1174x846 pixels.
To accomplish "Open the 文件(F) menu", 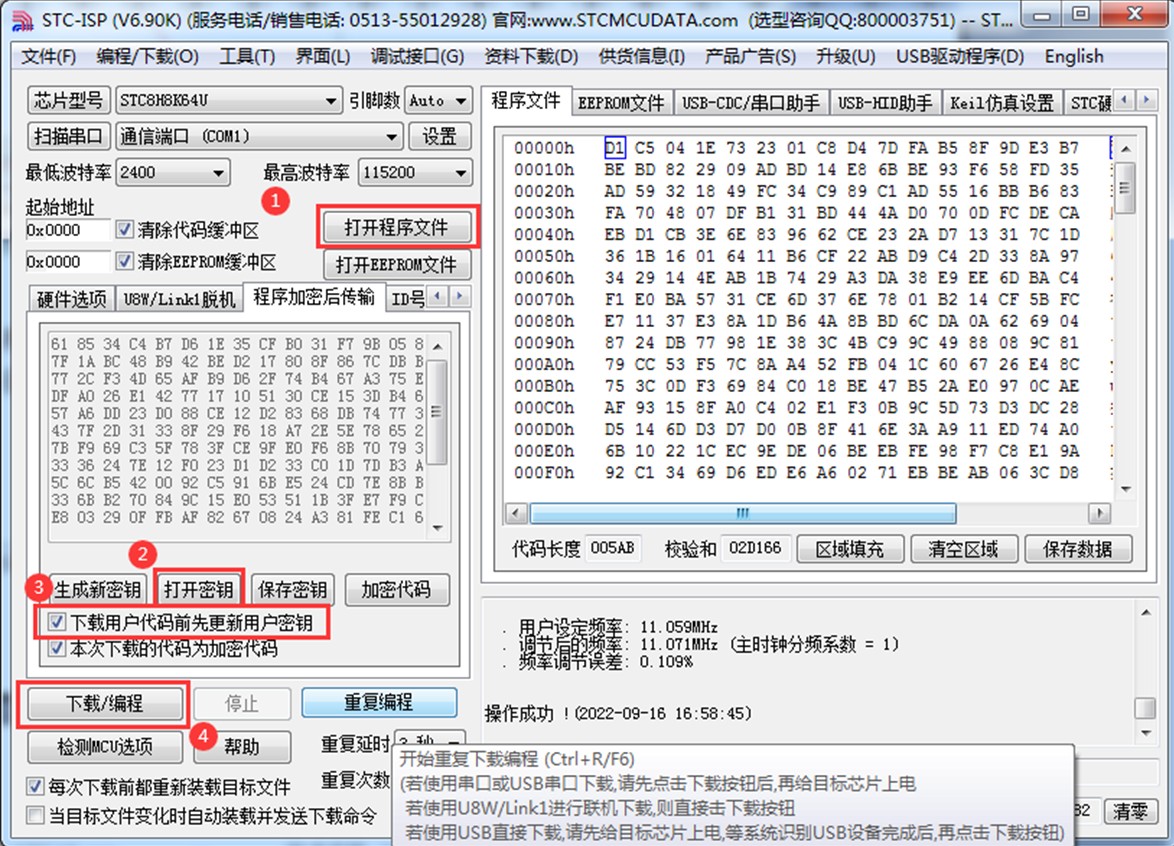I will point(49,56).
